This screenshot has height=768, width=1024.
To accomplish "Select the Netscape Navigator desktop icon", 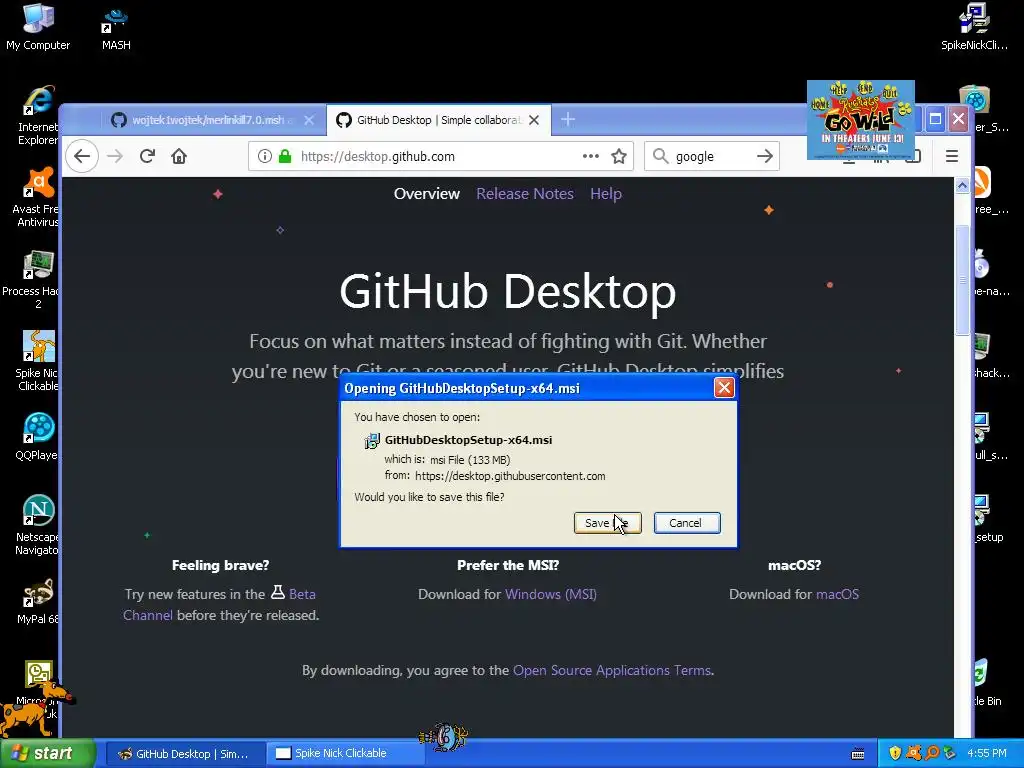I will tap(37, 525).
